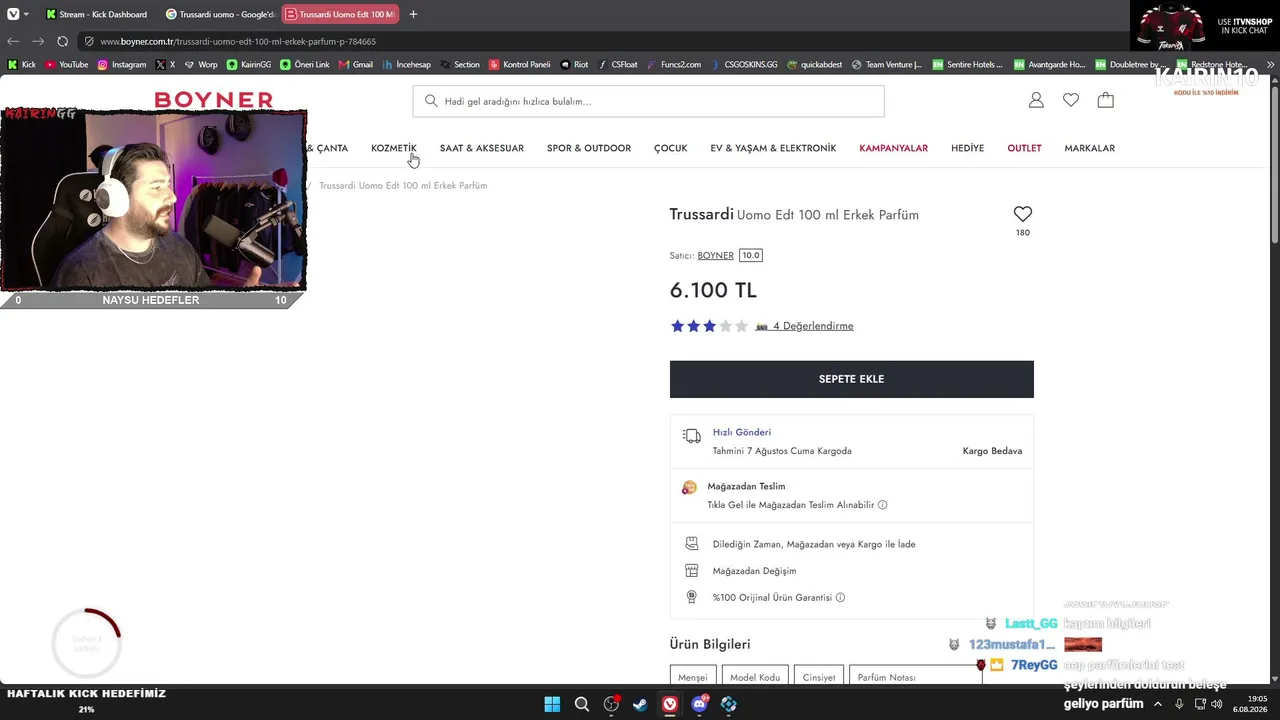
Task: Go forward to the next page
Action: 38,41
